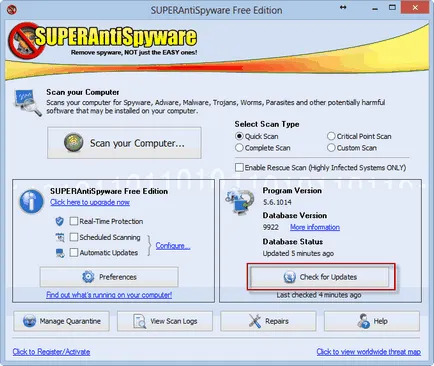Image resolution: width=434 pixels, height=366 pixels.
Task: Open the Repairs button
Action: [268, 321]
